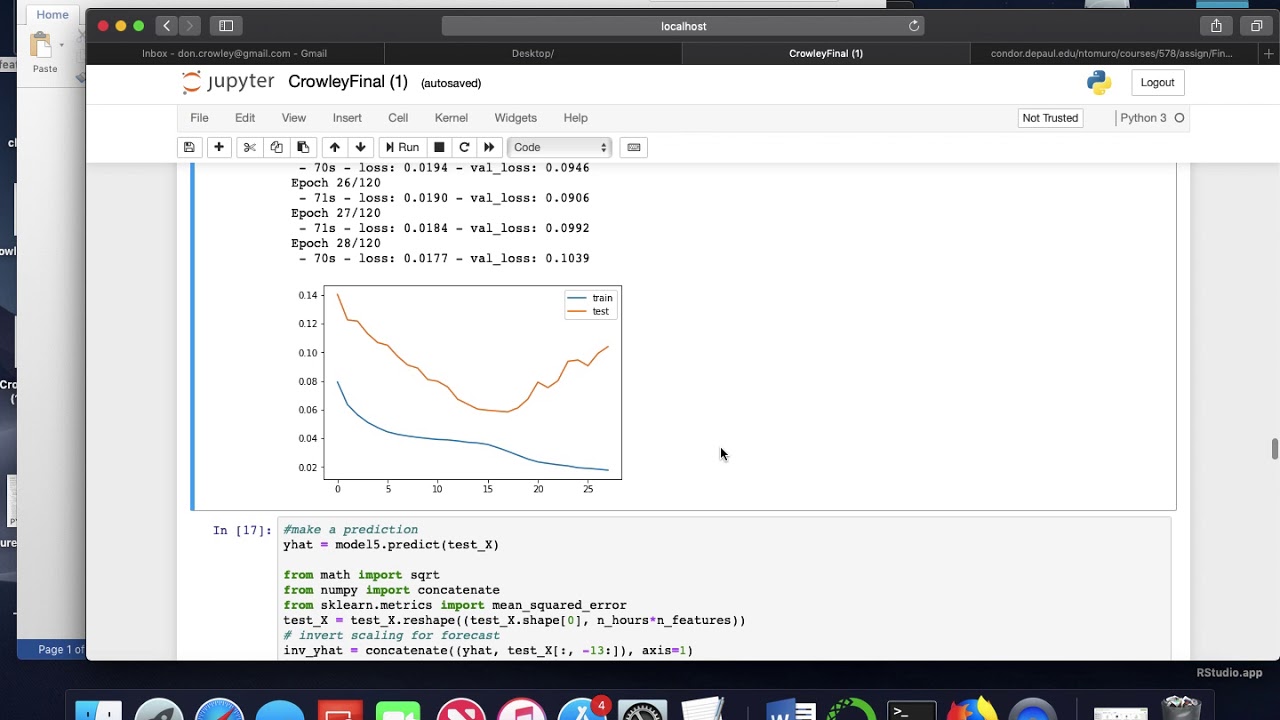Switch to the condor.depaul.edu tab
This screenshot has width=1280, height=720.
[x=1111, y=54]
